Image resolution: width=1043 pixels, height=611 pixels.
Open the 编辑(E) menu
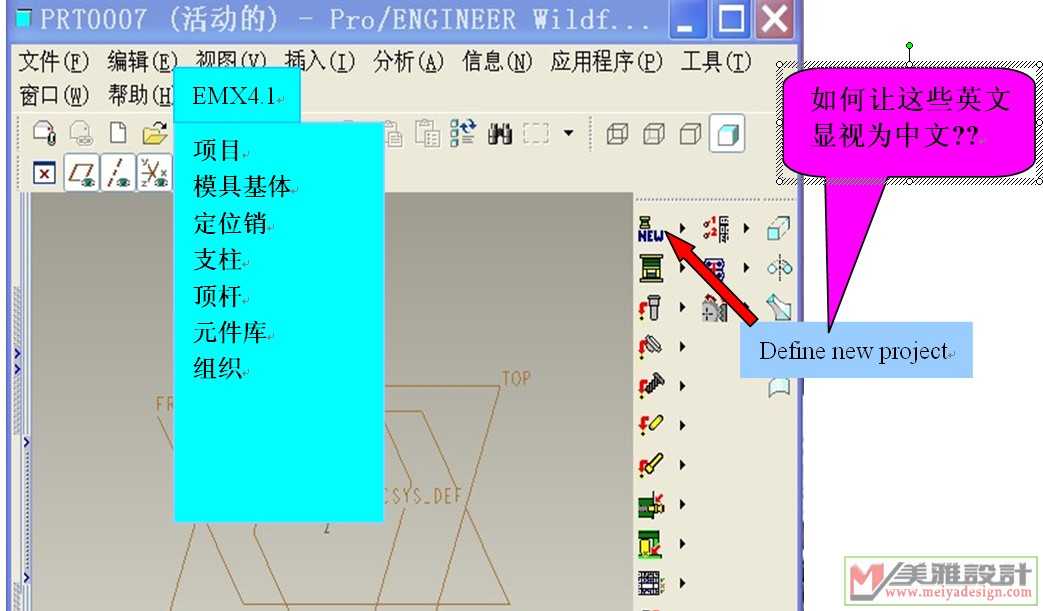(x=142, y=62)
